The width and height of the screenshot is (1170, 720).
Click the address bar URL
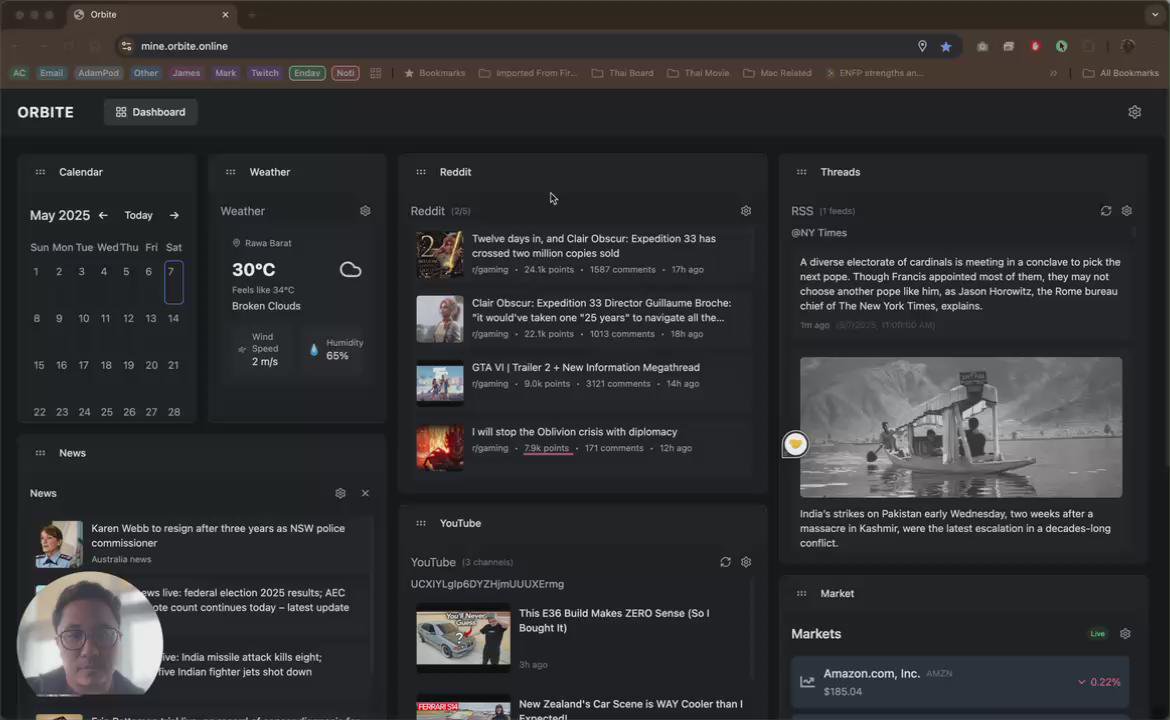[184, 46]
